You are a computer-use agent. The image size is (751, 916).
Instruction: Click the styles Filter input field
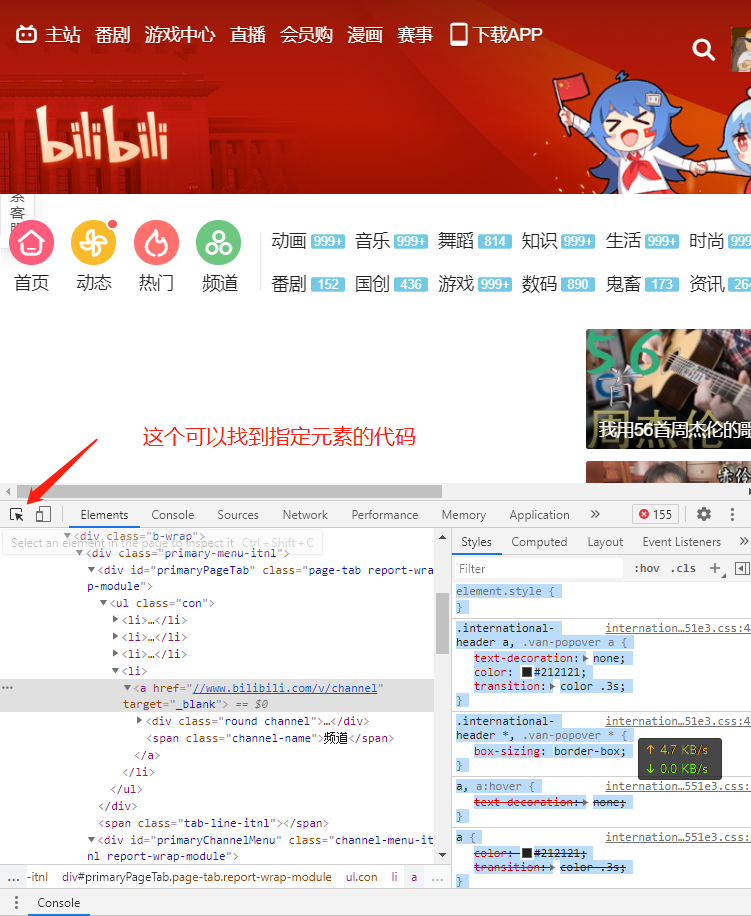tap(538, 568)
